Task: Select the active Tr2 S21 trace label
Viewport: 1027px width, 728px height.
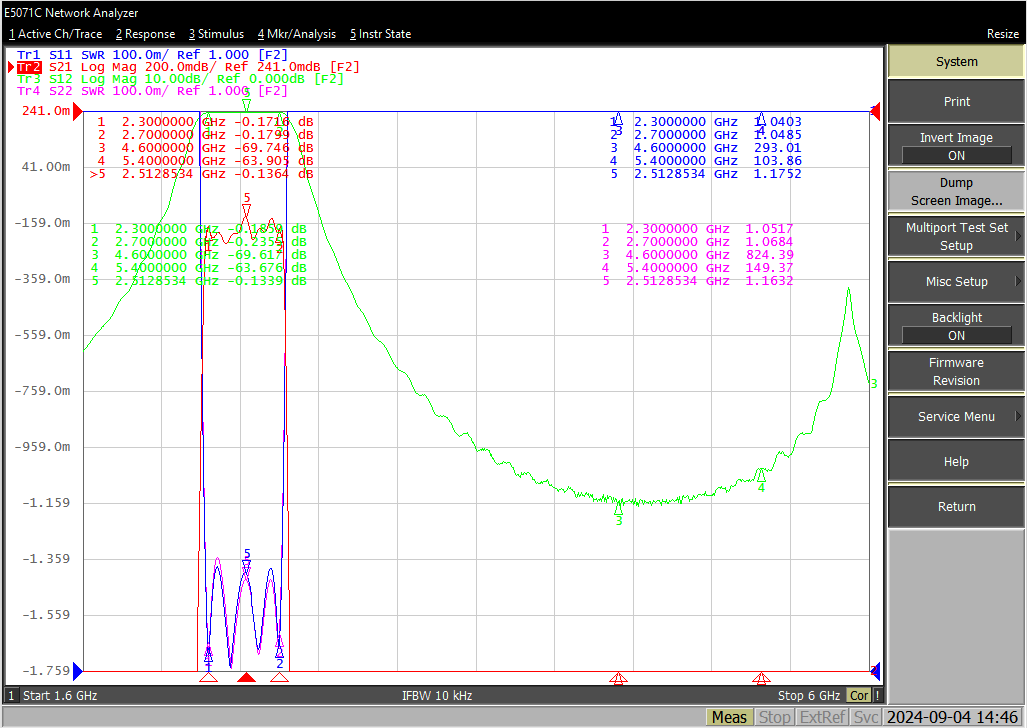Action: 187,67
